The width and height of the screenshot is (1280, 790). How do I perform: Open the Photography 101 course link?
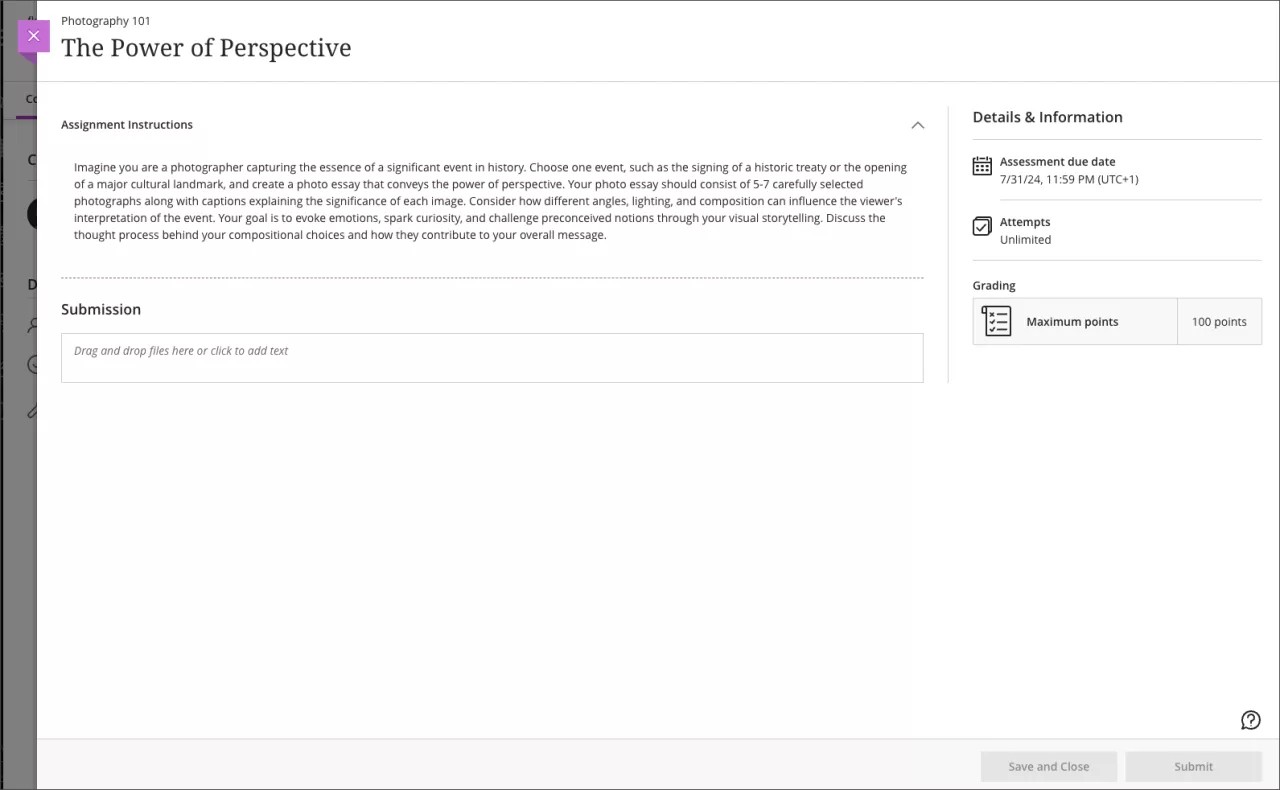106,20
